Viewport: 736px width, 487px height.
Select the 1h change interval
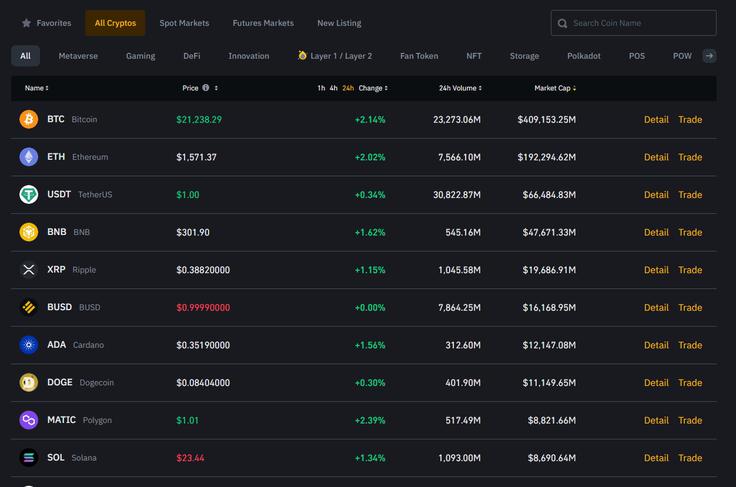[321, 88]
